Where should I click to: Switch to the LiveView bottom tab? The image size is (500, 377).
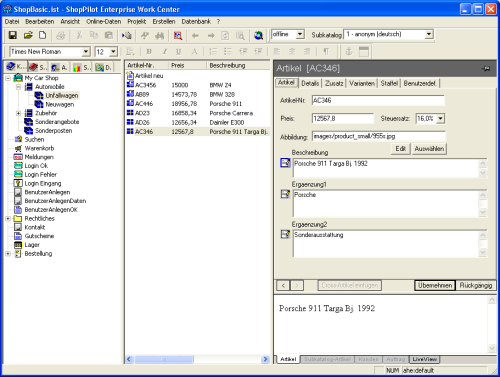[424, 359]
